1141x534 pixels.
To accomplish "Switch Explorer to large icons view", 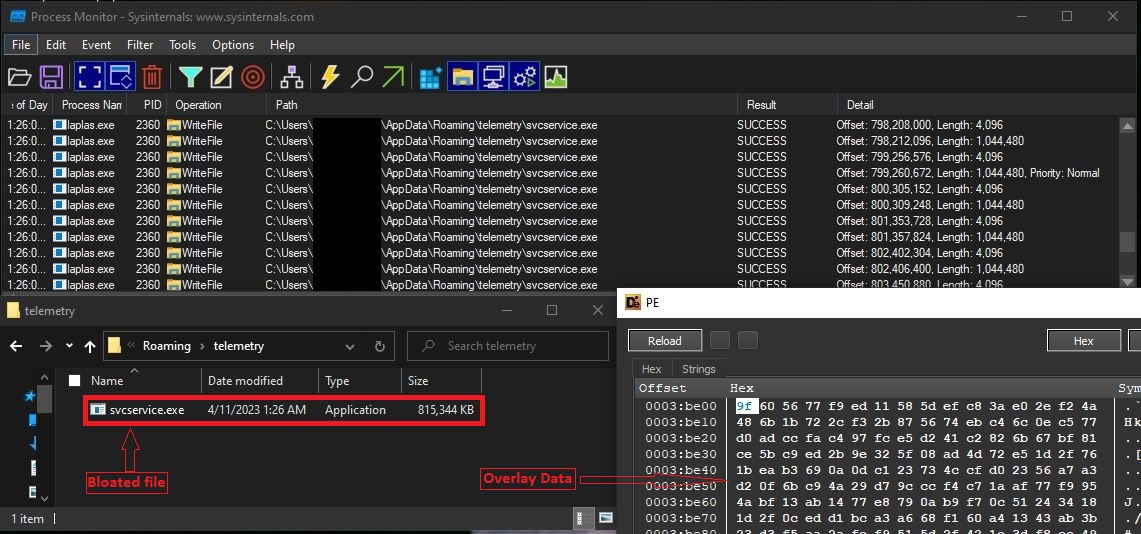I will [605, 518].
